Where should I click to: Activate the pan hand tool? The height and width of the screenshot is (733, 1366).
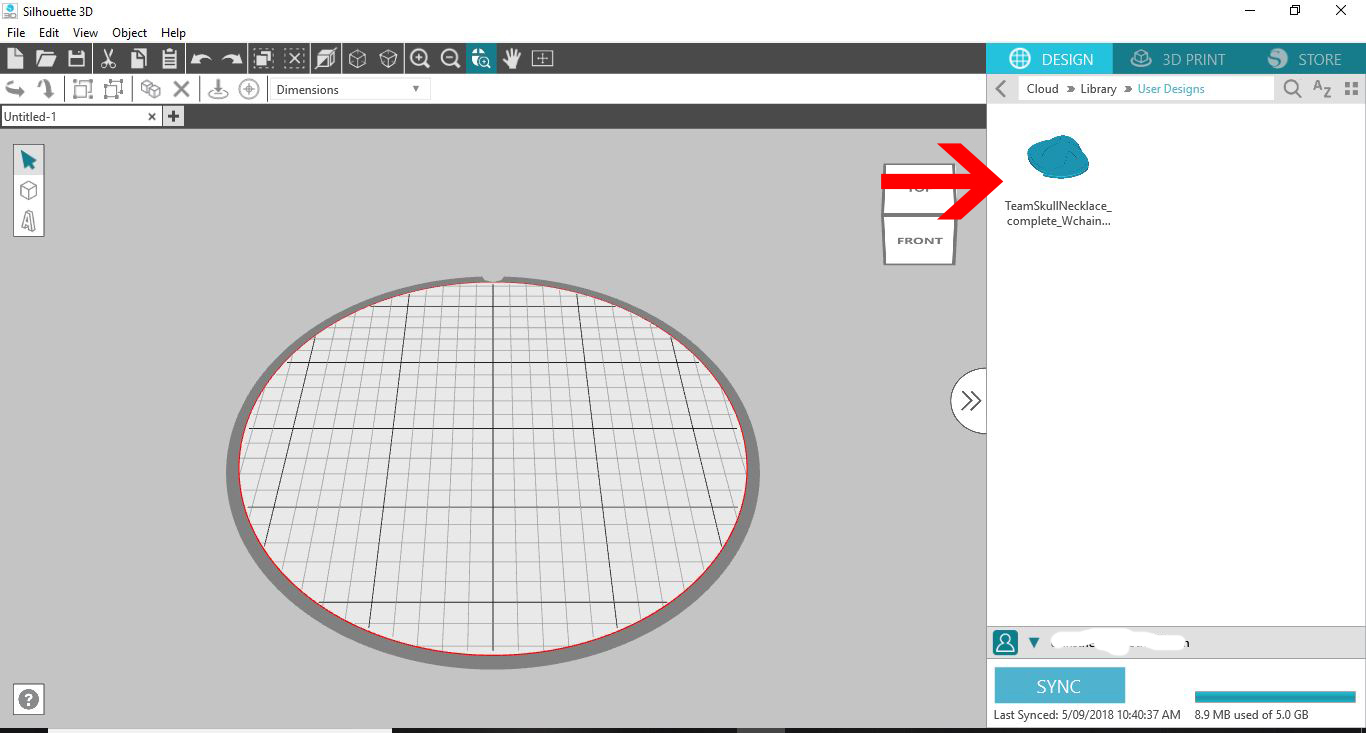click(512, 59)
